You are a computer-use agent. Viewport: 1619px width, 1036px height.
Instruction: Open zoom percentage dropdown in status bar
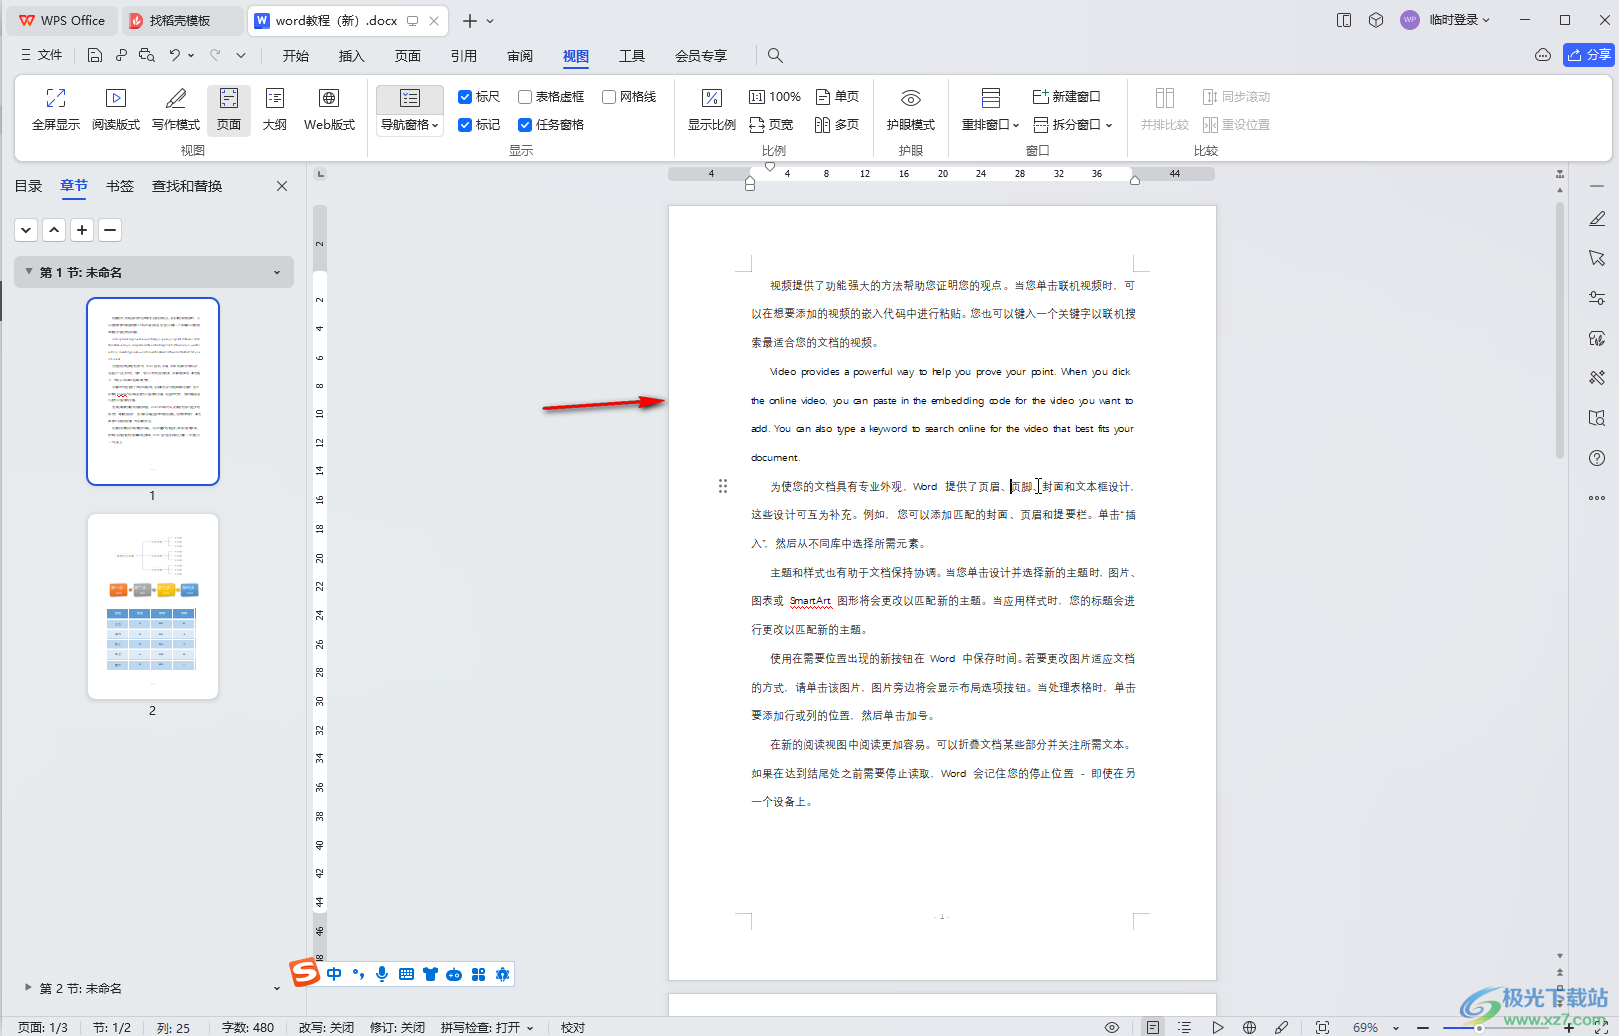click(x=1396, y=1028)
